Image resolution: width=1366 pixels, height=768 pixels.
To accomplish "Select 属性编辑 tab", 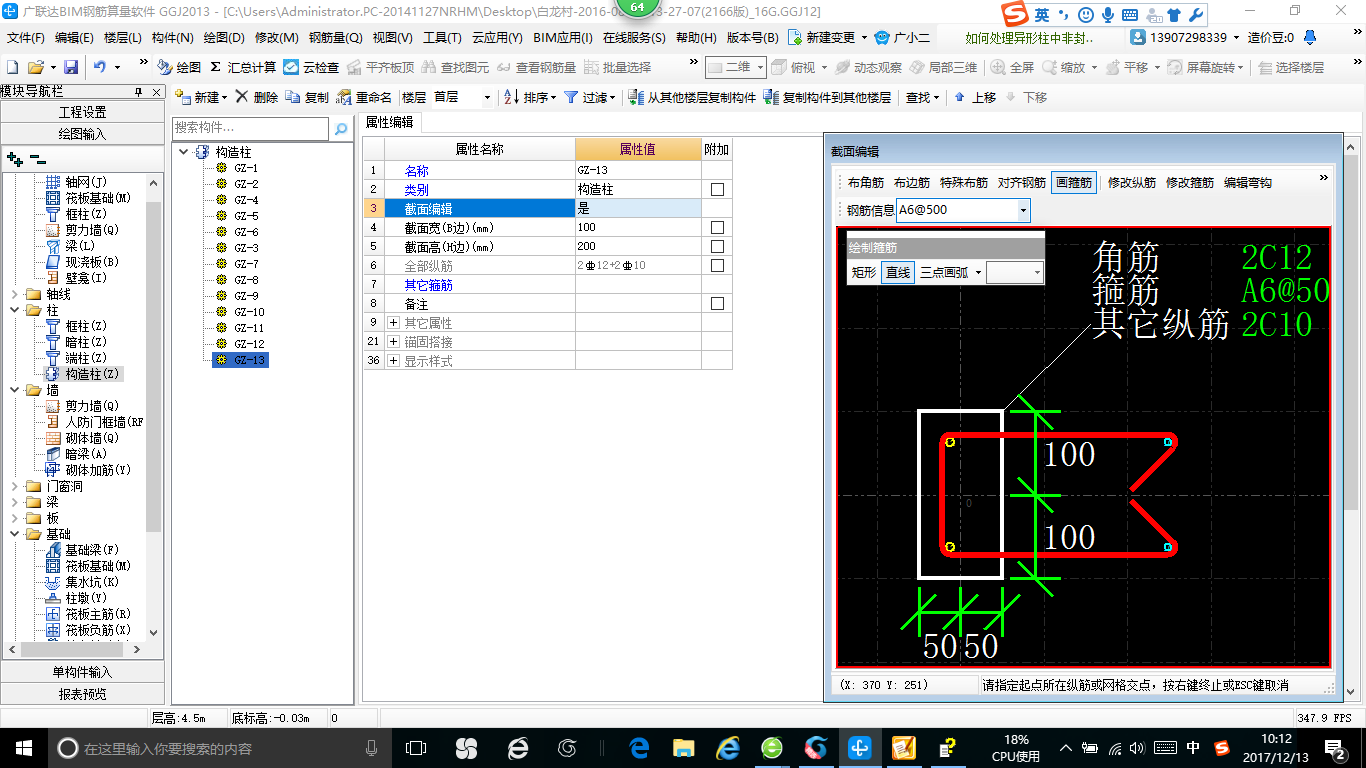I will pos(390,122).
